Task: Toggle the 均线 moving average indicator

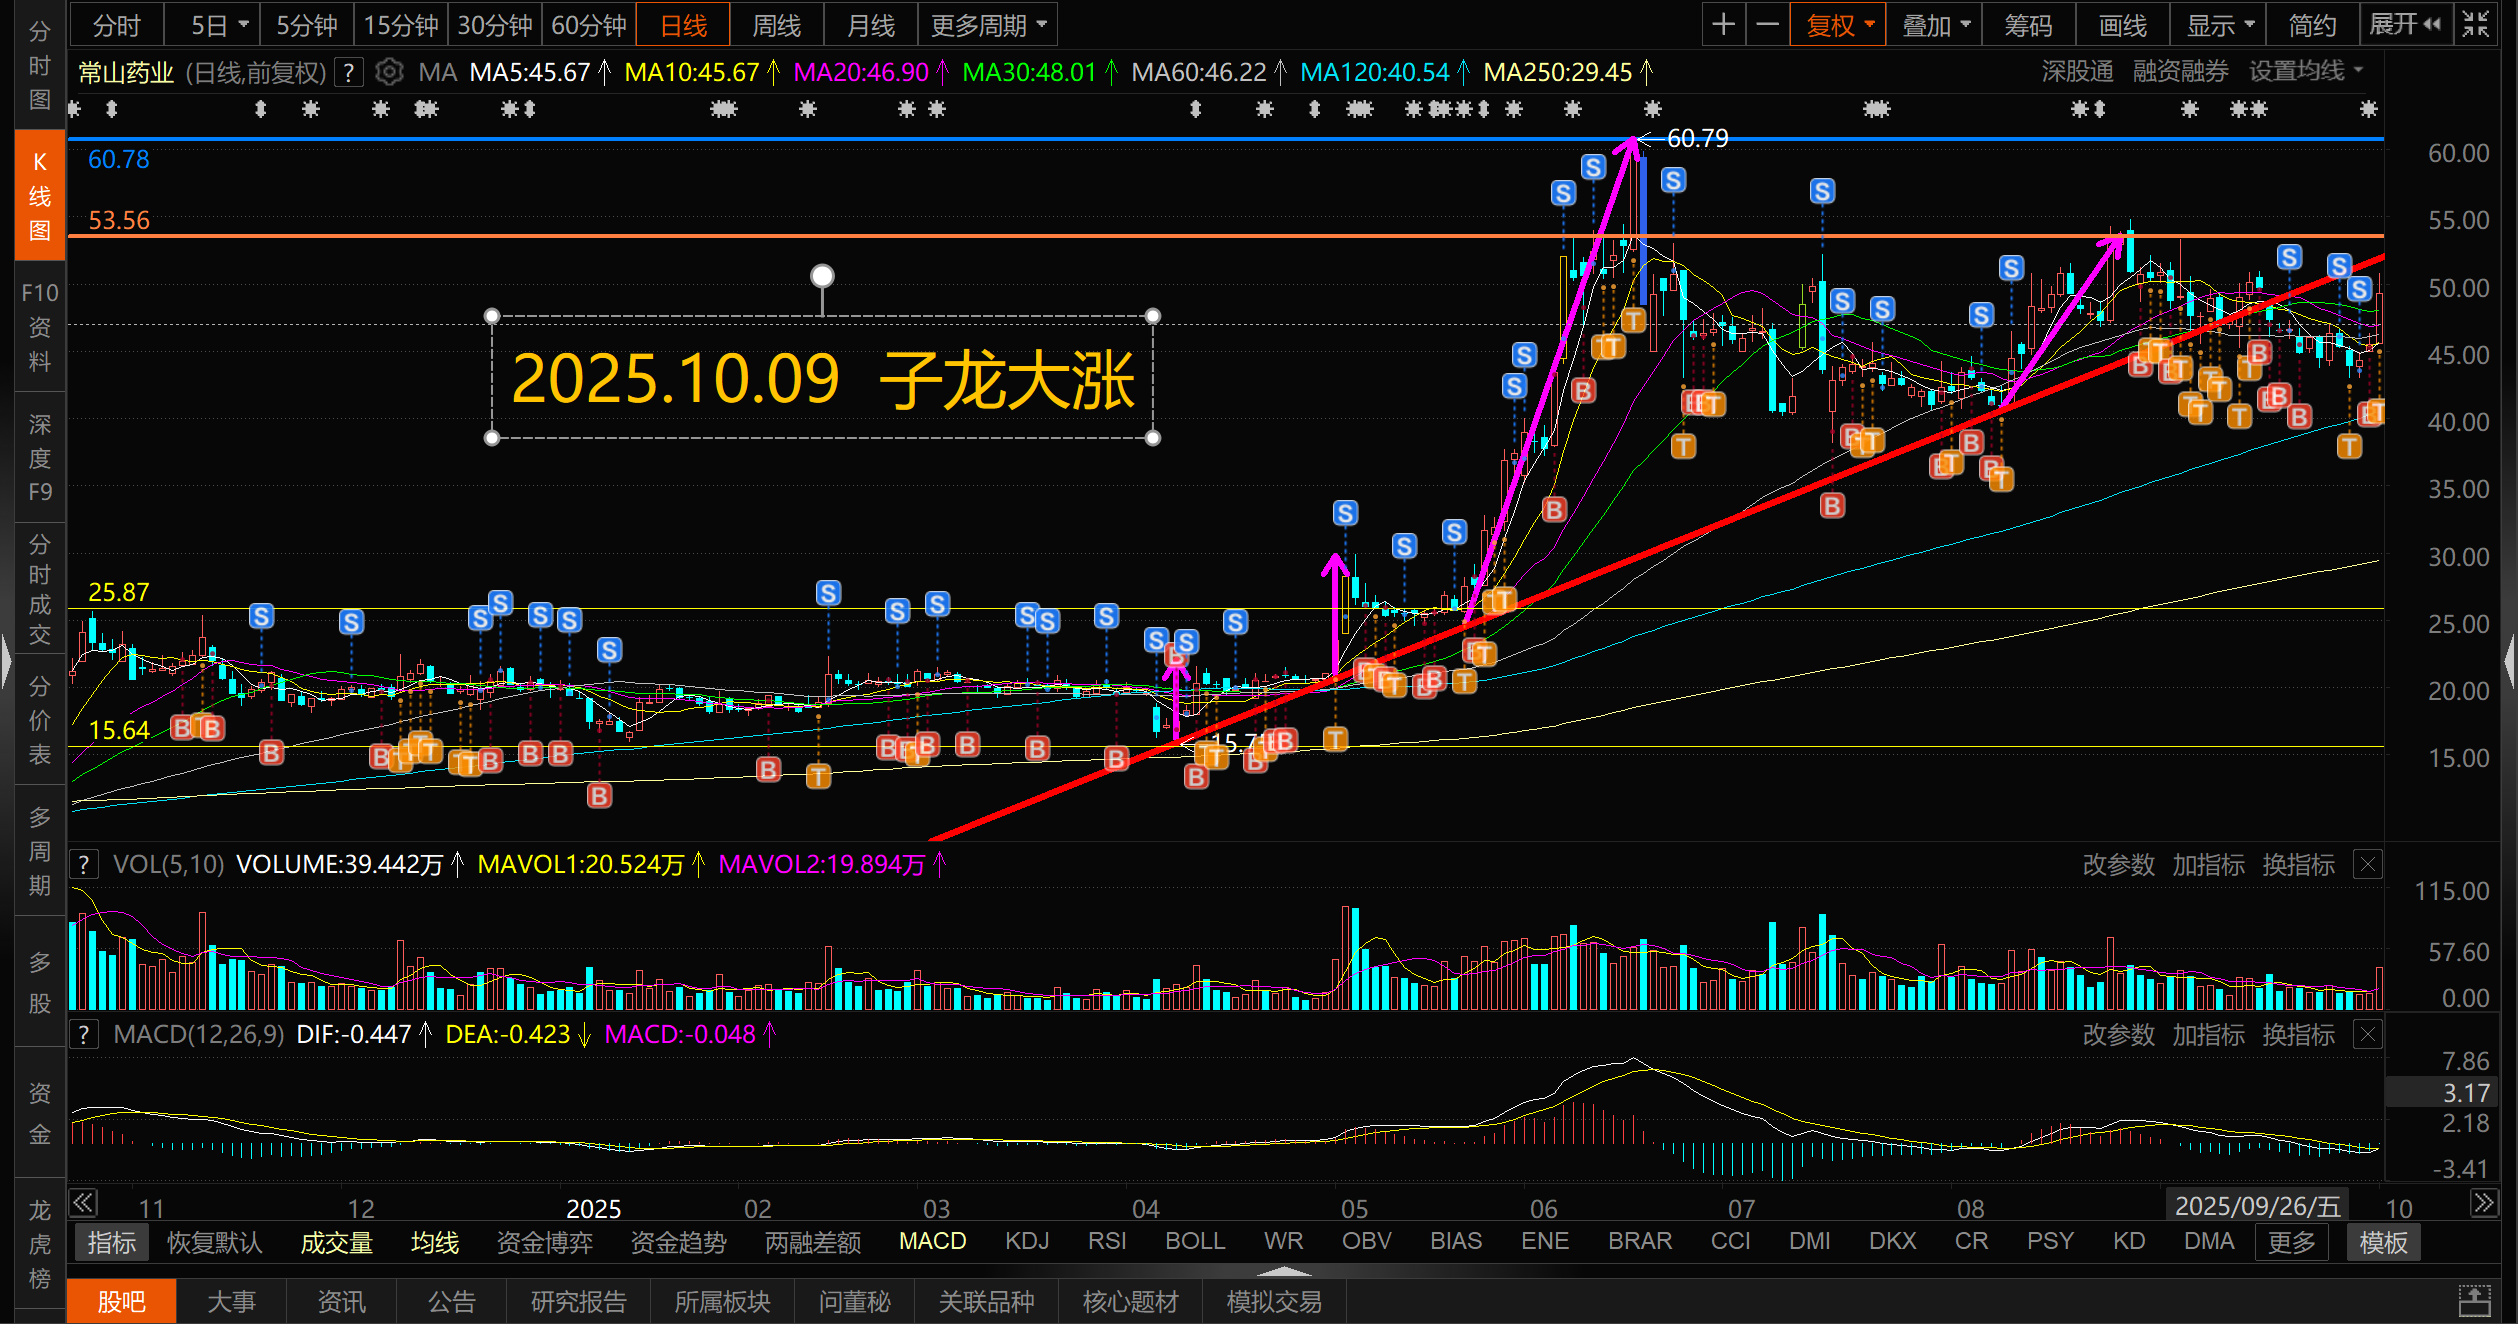Action: coord(435,1242)
